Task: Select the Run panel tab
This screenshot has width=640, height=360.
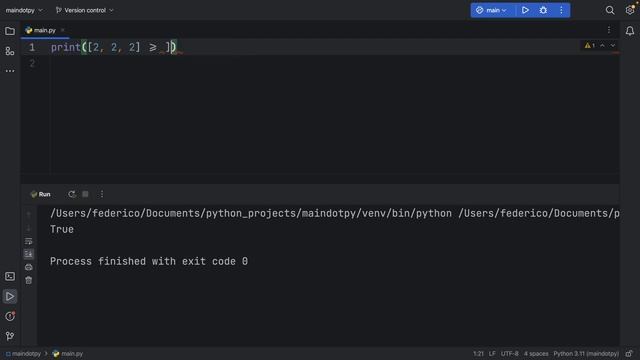Action: point(40,194)
